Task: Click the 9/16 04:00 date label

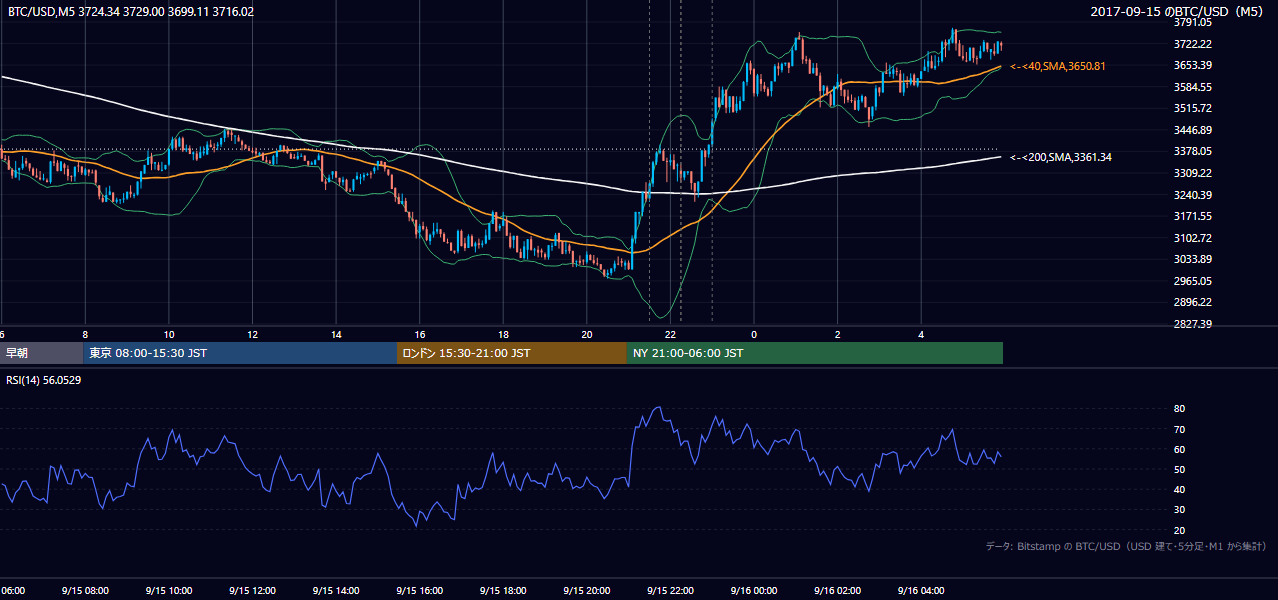Action: (921, 591)
